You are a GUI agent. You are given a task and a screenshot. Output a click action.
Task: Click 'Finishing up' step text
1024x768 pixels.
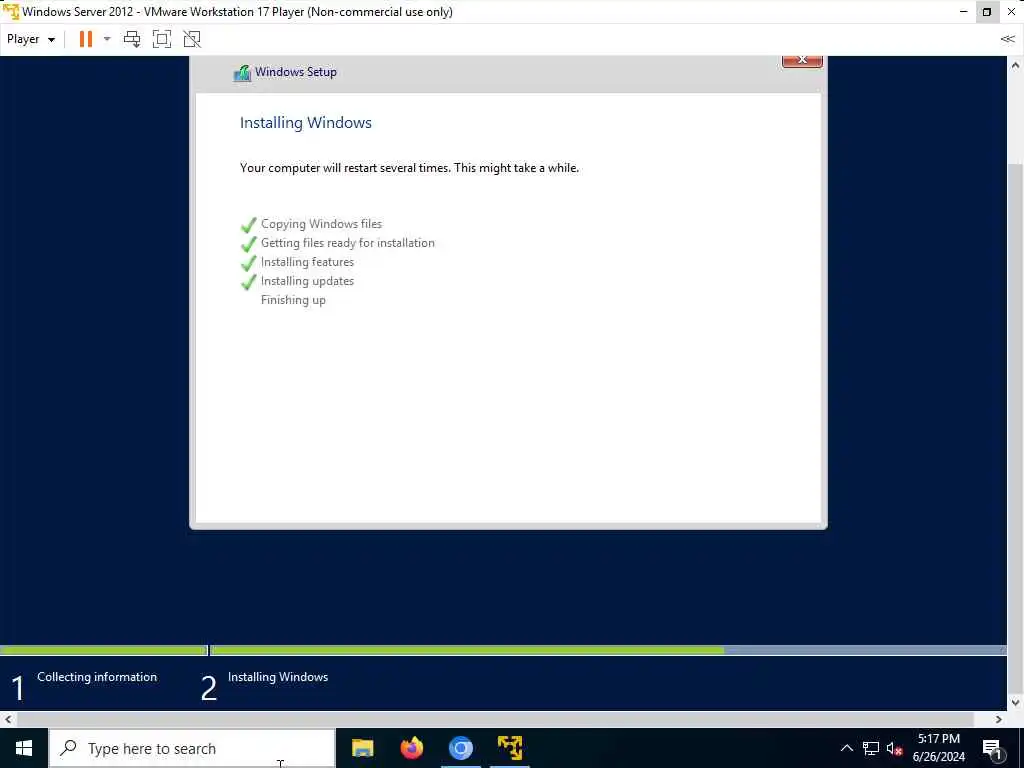point(293,300)
